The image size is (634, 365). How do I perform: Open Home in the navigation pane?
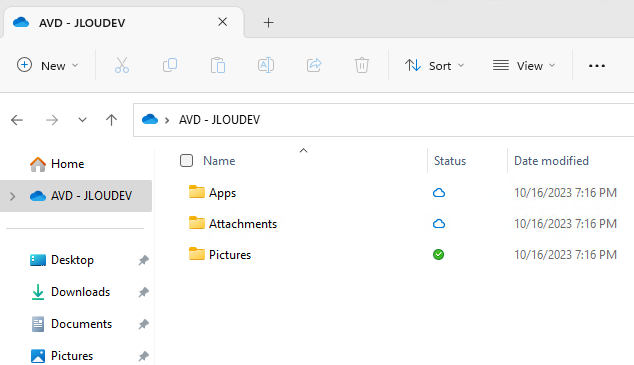(x=68, y=164)
